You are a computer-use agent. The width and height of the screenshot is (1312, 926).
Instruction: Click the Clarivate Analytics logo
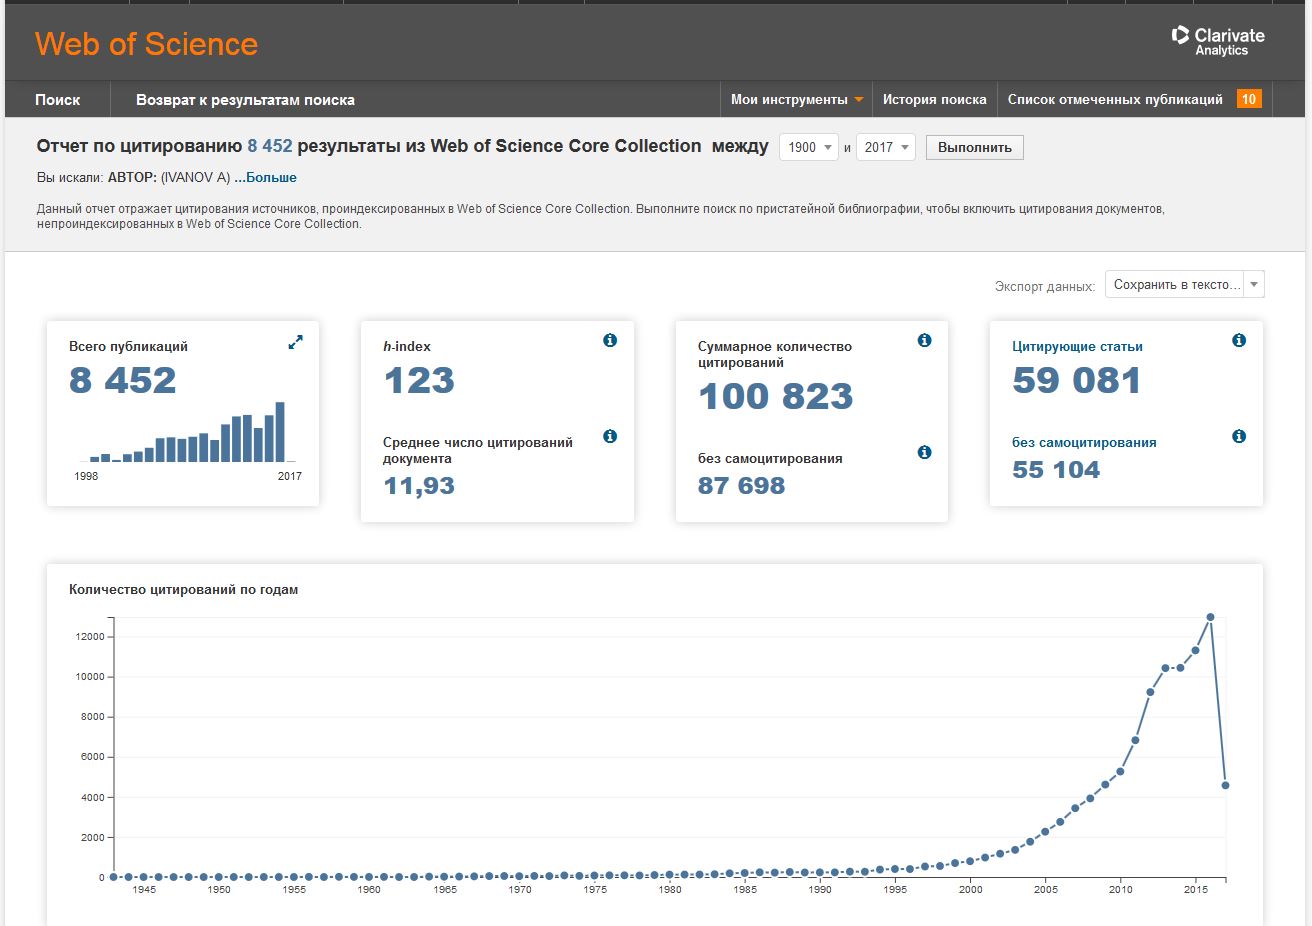[1218, 41]
